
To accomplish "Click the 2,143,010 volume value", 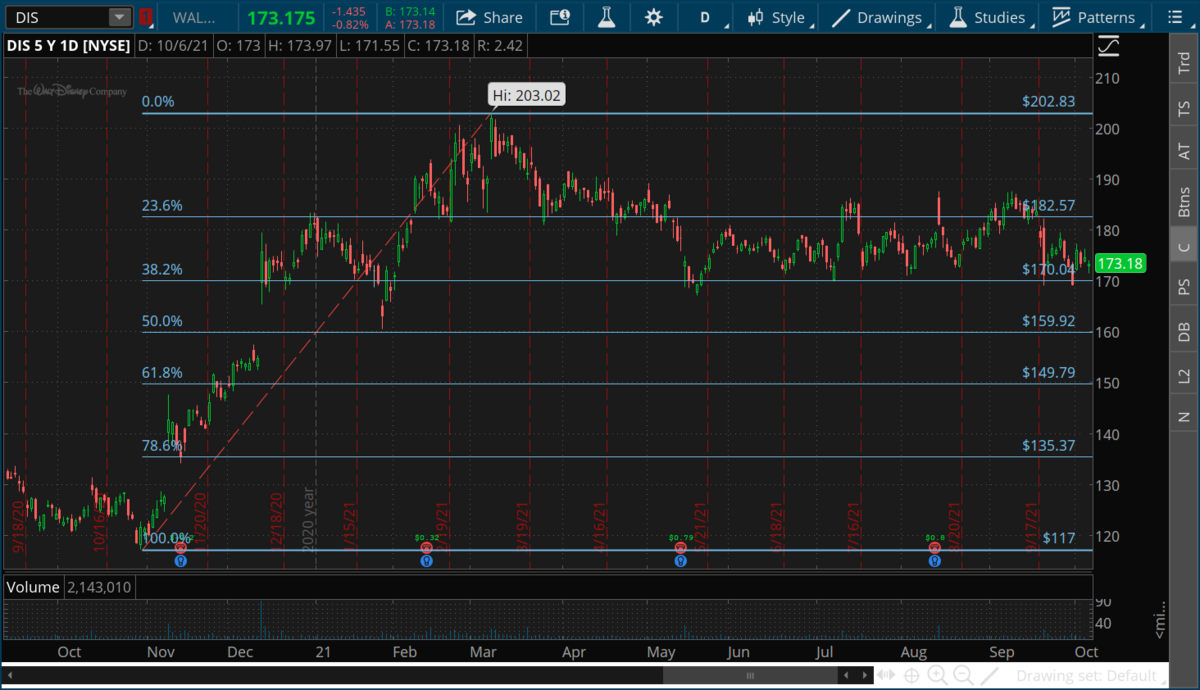I will coord(99,587).
